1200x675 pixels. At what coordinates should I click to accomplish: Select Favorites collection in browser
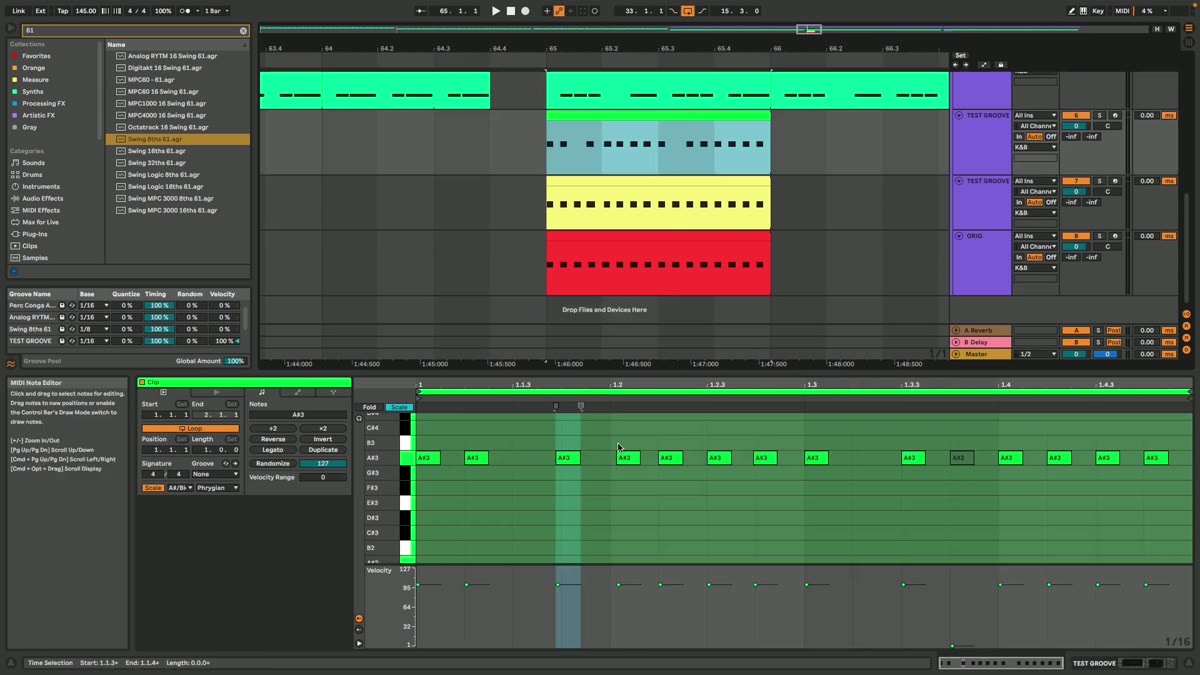click(36, 56)
